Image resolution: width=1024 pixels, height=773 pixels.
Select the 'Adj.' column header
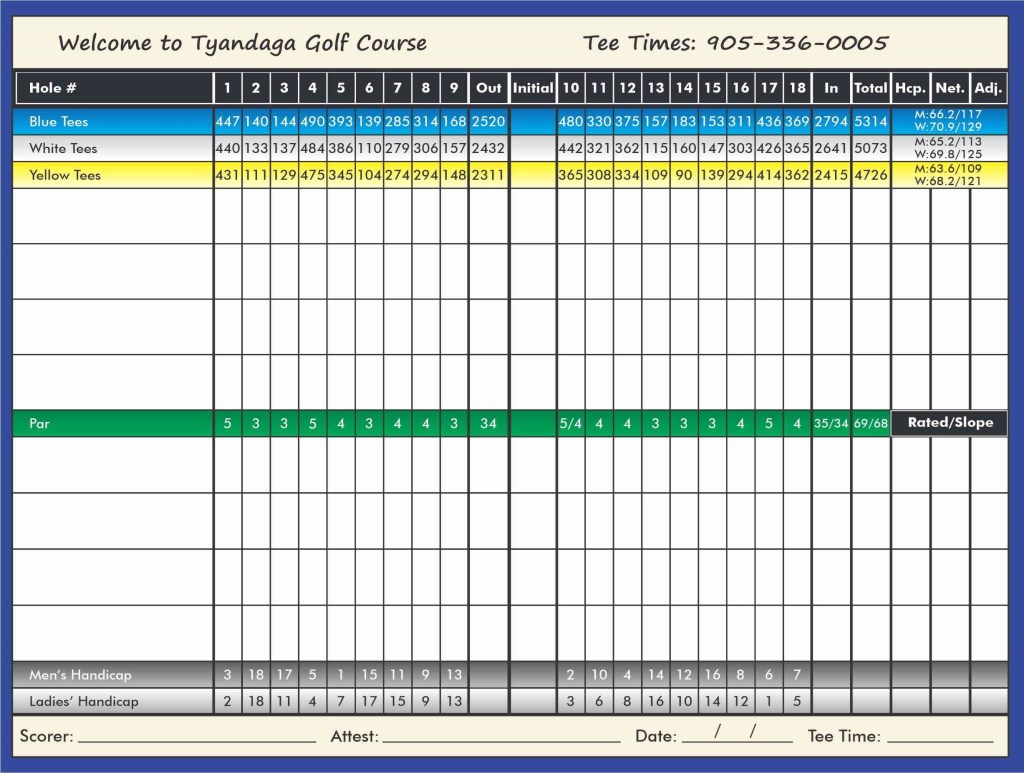click(988, 87)
